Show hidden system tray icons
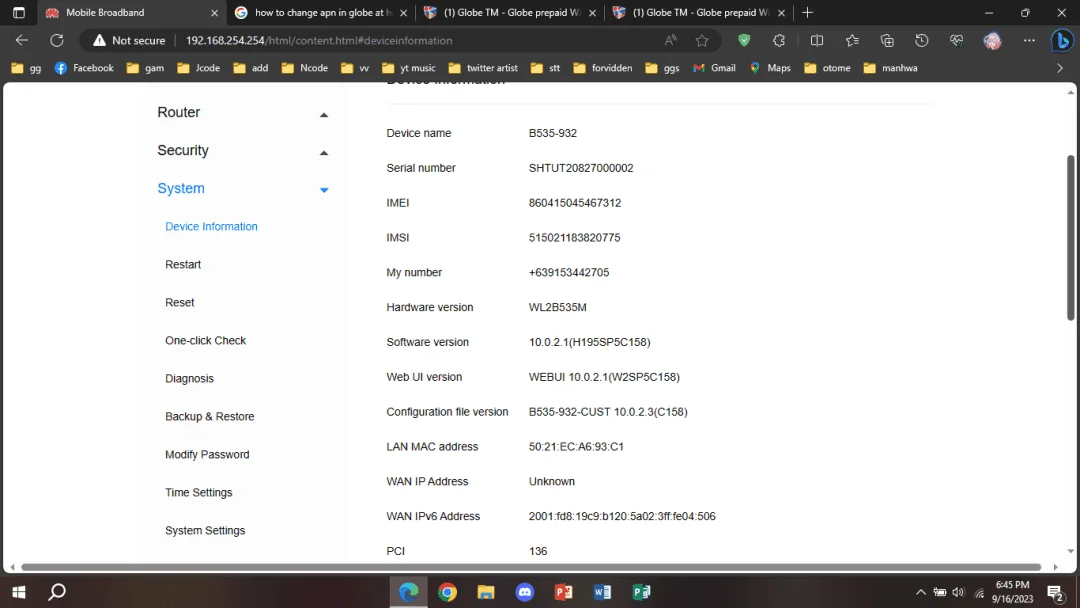This screenshot has height=608, width=1080. (920, 592)
